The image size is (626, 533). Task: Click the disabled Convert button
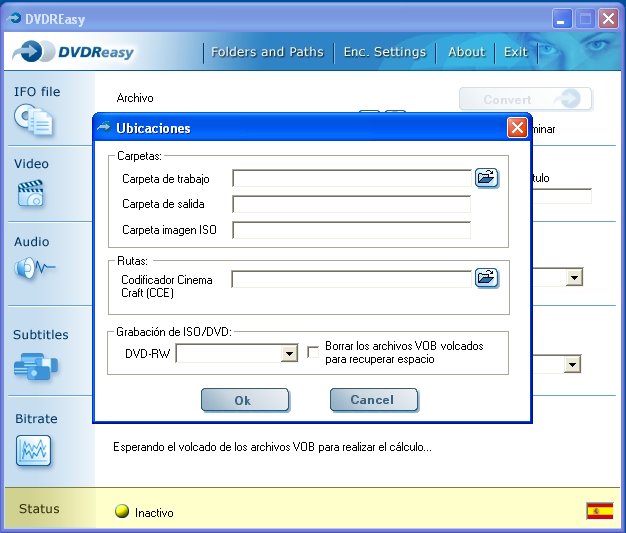[525, 99]
